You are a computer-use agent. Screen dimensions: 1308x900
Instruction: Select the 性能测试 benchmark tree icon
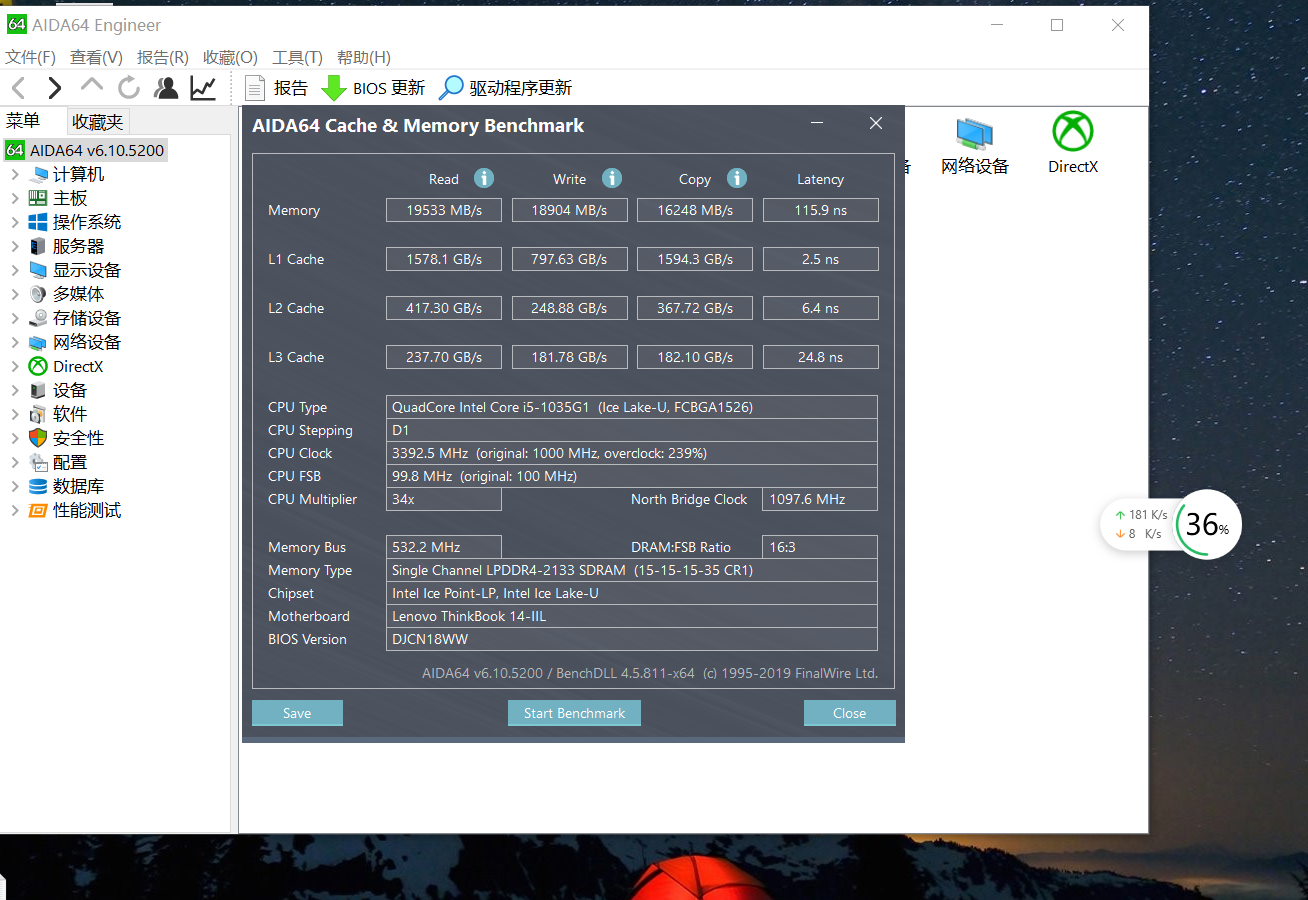click(38, 511)
